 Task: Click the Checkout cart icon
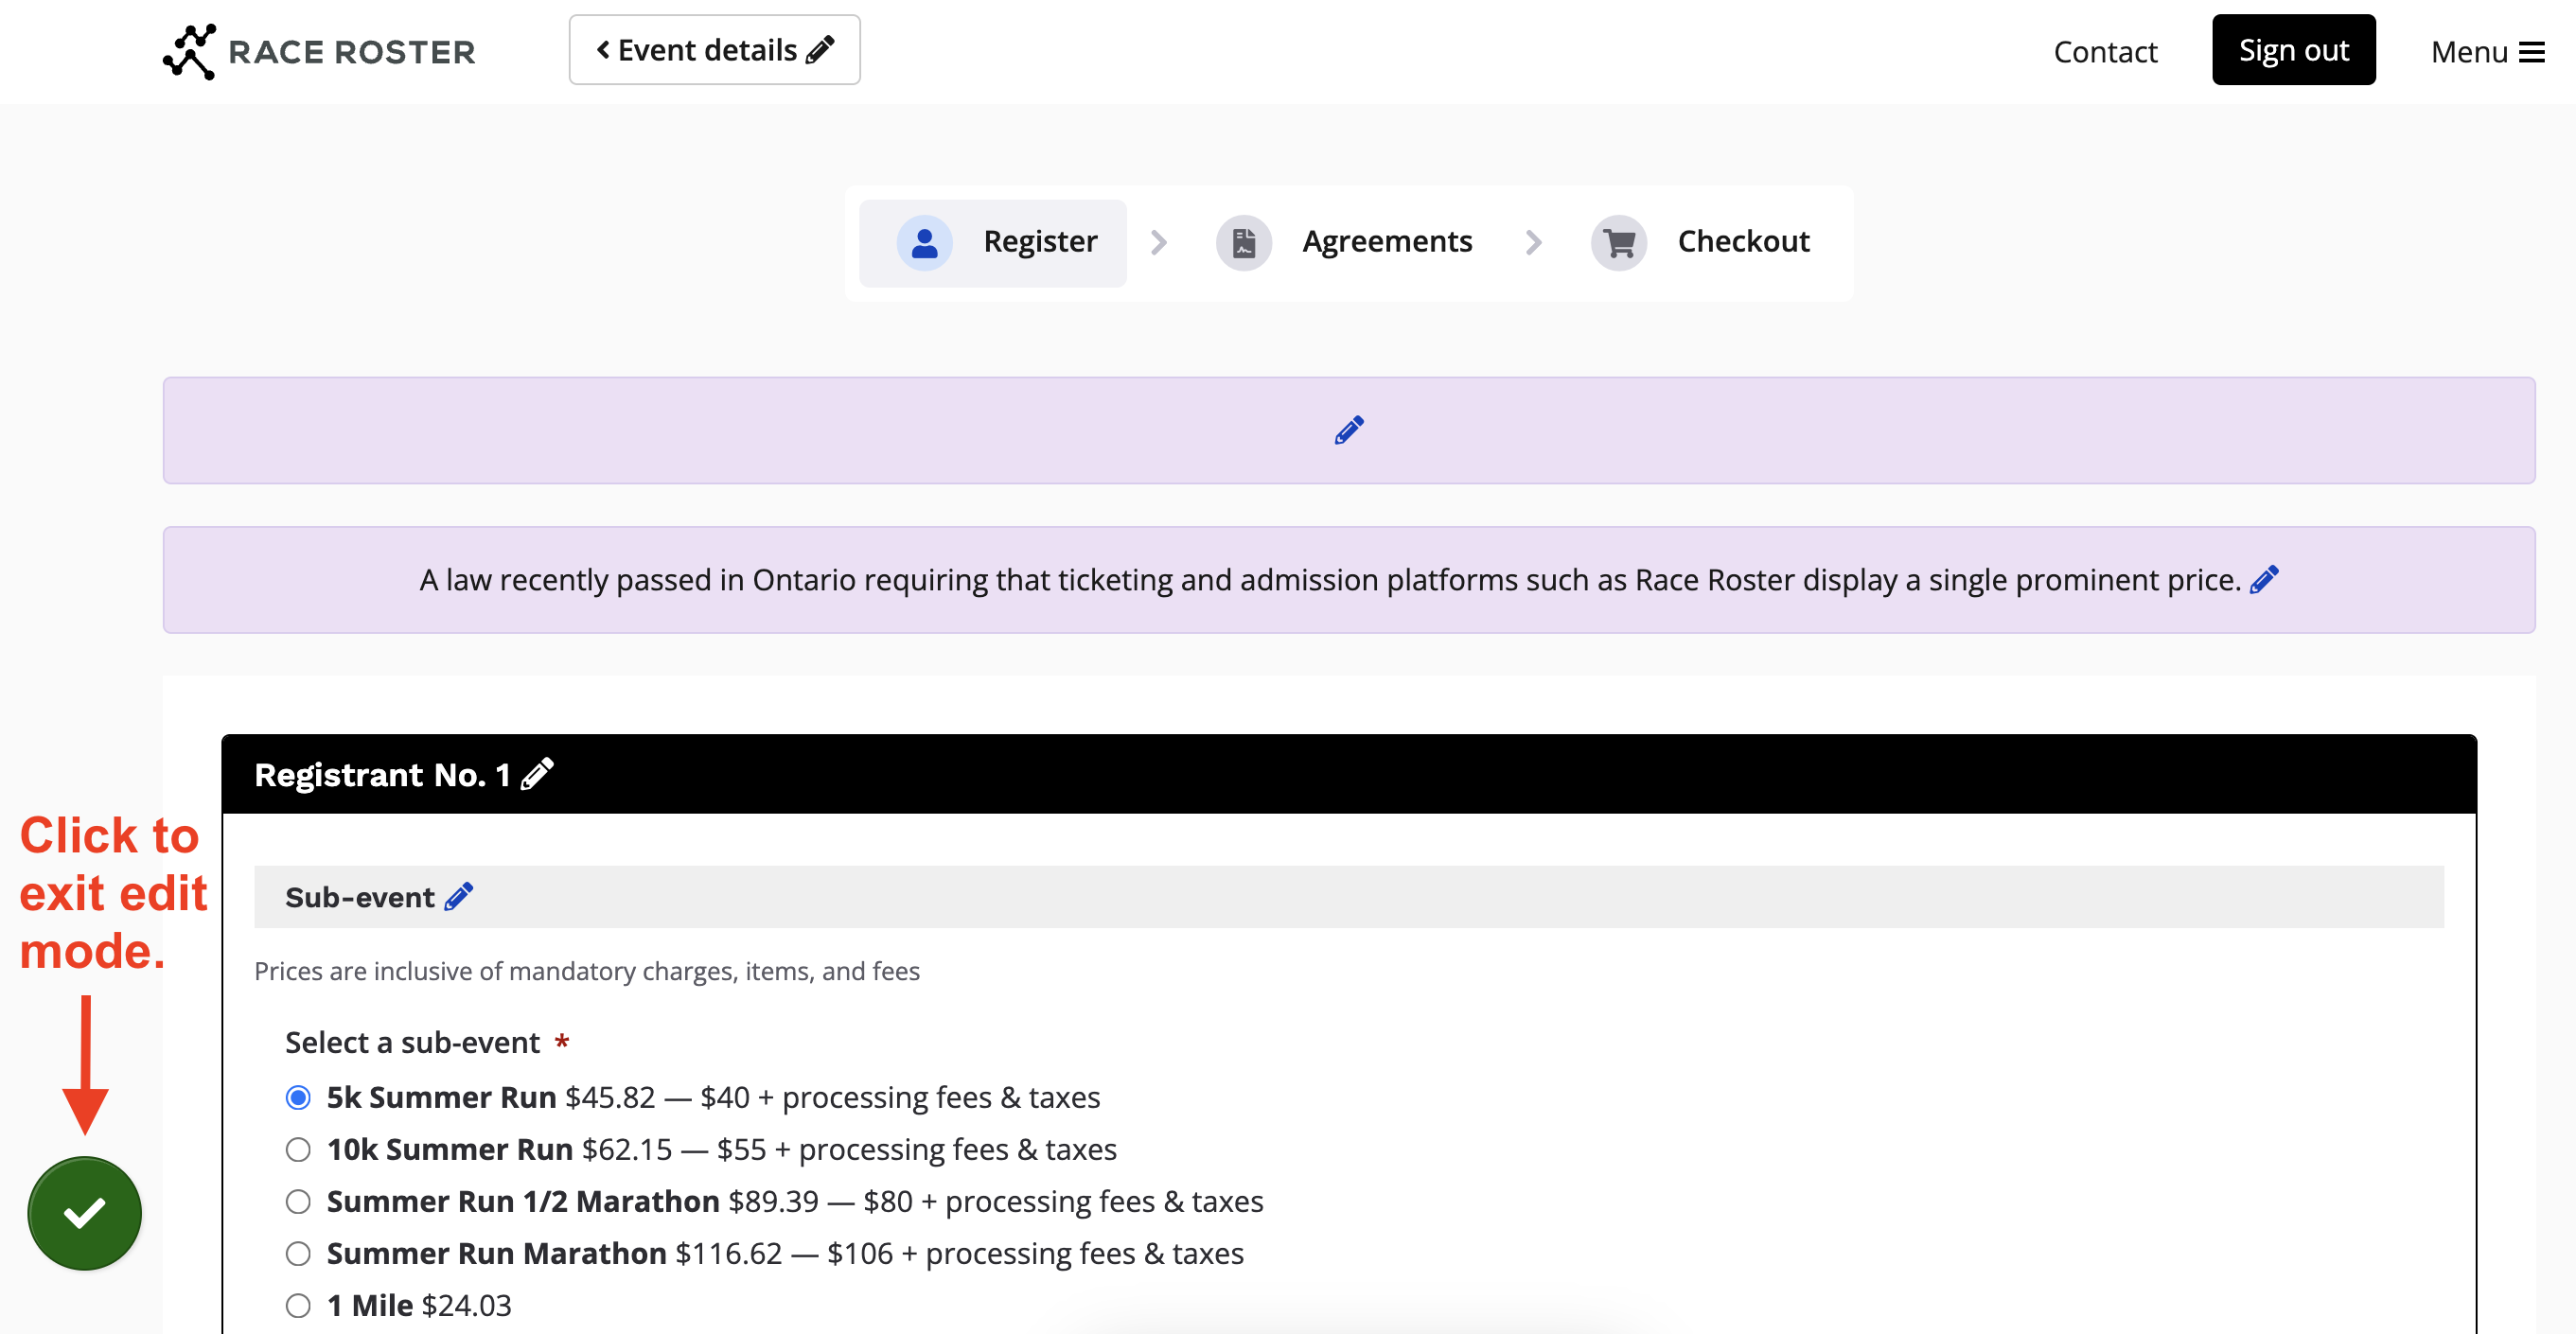pyautogui.click(x=1618, y=242)
